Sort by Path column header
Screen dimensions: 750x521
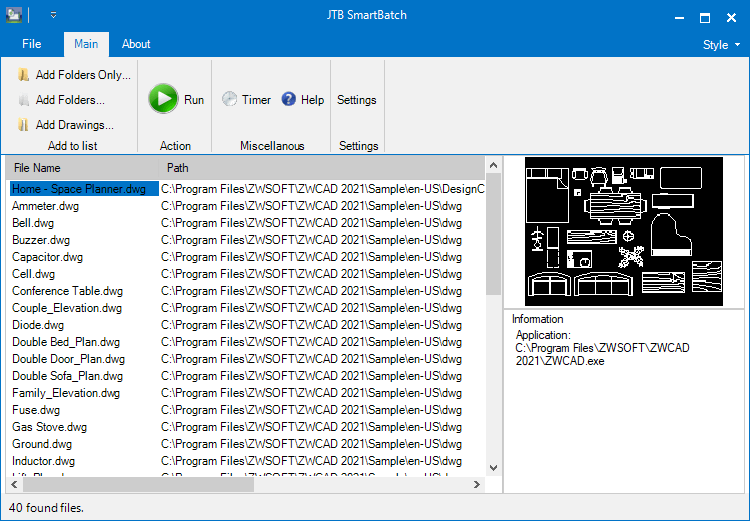[322, 168]
